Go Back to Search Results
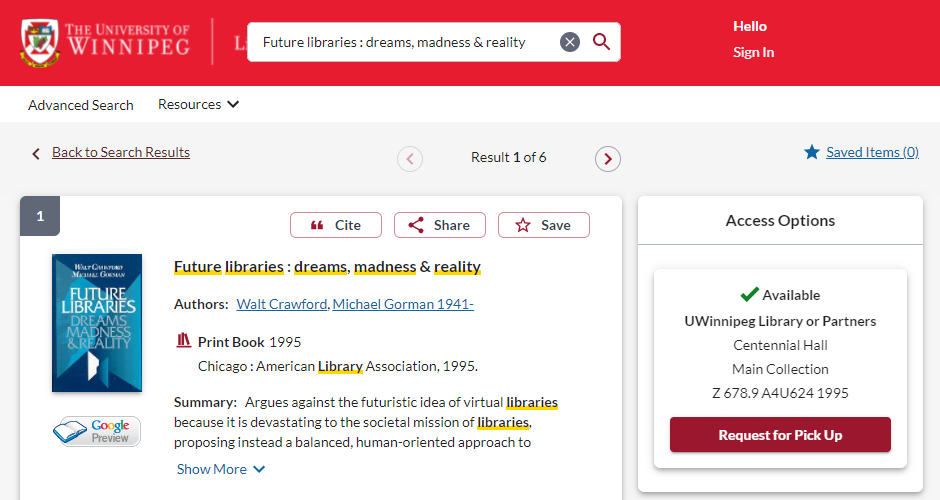Screen dimensions: 940x500 coord(120,152)
